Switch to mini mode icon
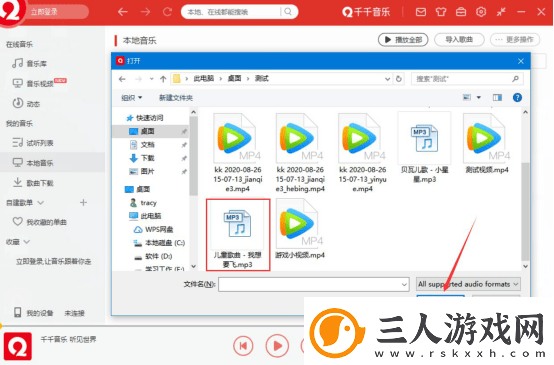 point(501,12)
